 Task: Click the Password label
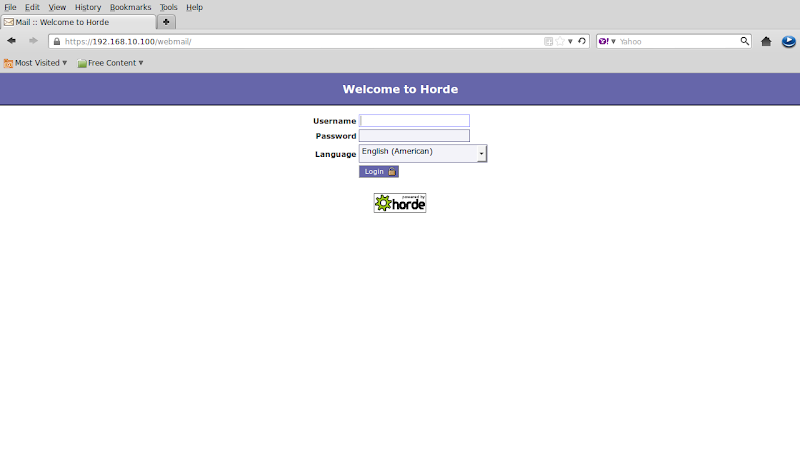(x=336, y=136)
